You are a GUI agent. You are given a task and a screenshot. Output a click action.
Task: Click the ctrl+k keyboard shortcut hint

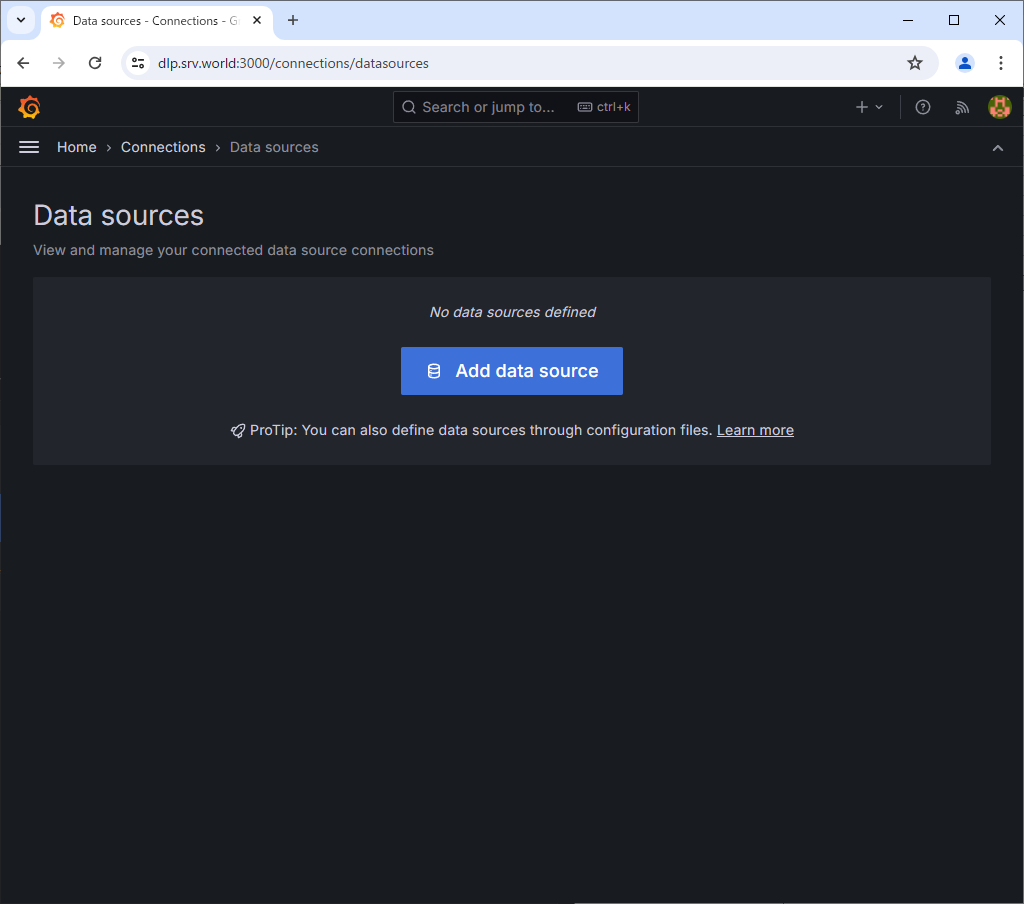click(604, 107)
